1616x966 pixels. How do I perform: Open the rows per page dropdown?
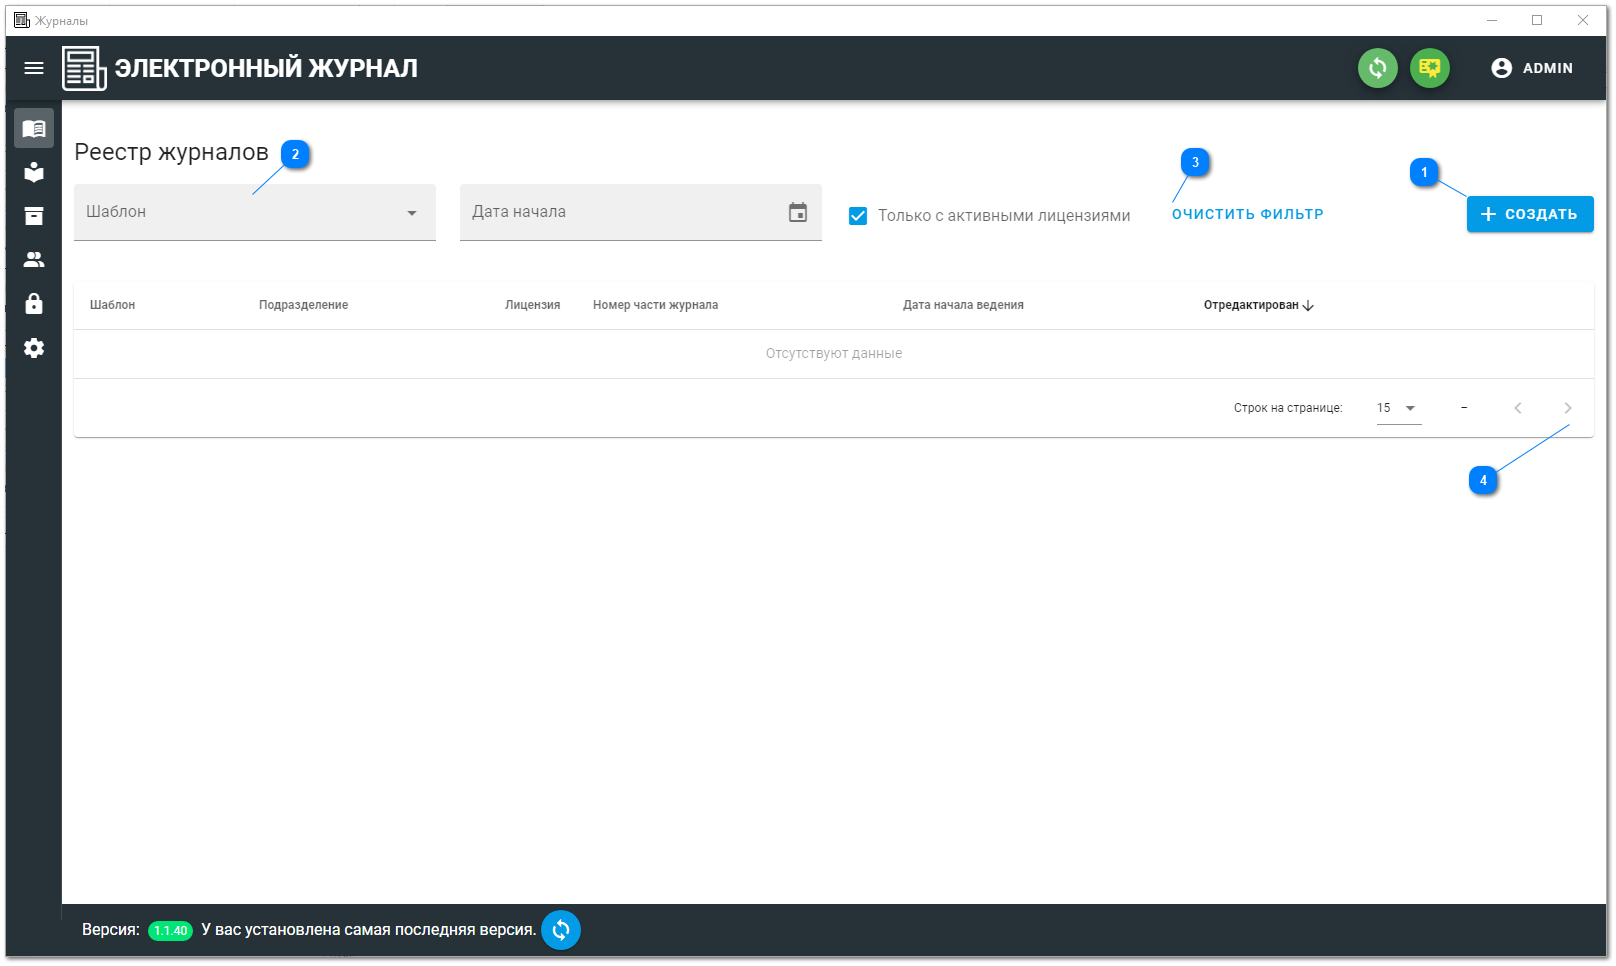1398,408
